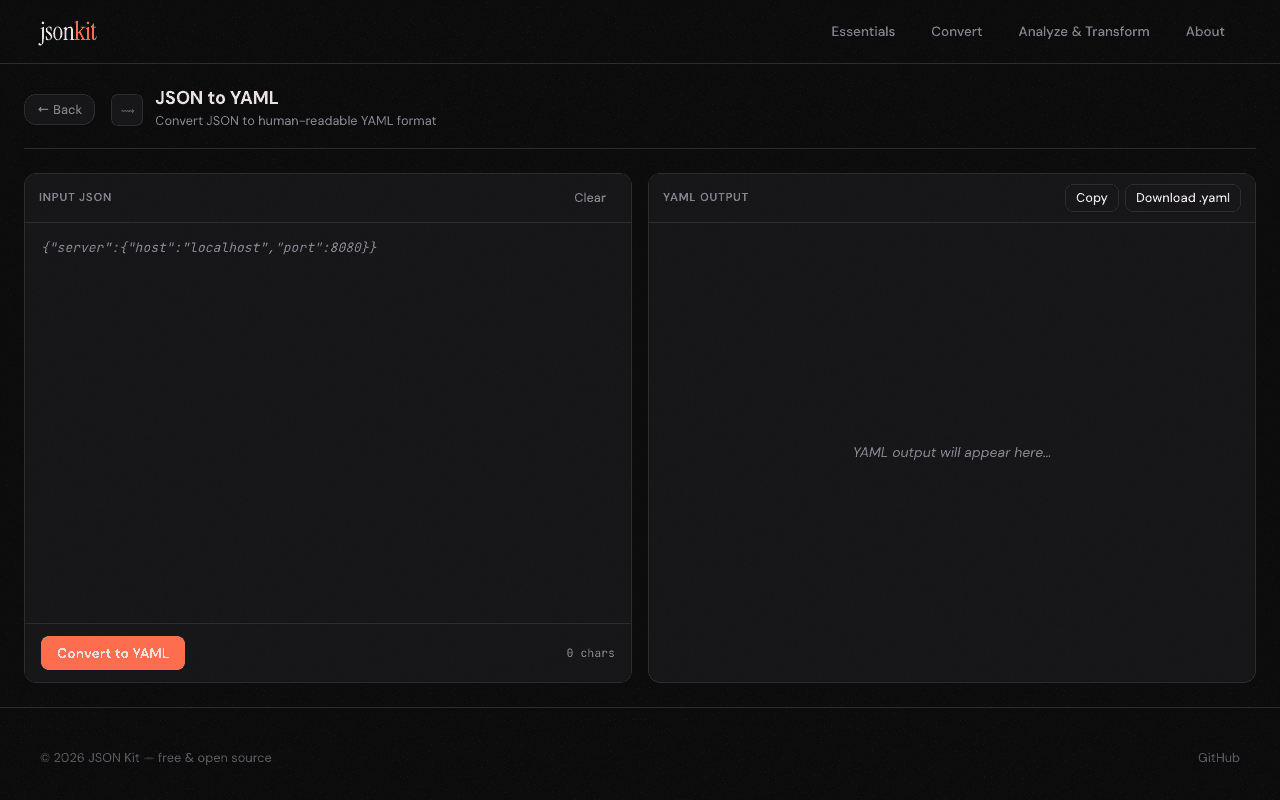Click the 'JSON to YAML' heading
The image size is (1280, 800).
point(217,98)
